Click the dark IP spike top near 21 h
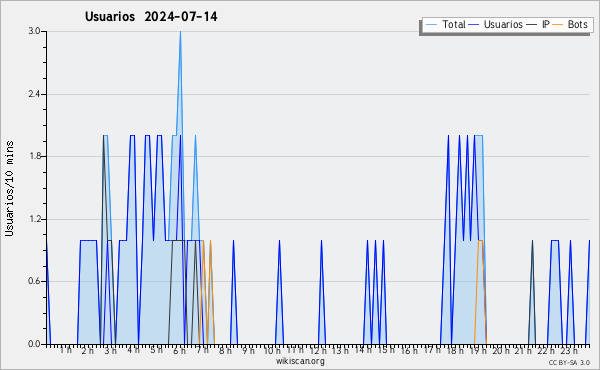This screenshot has width=600, height=370. 532,241
